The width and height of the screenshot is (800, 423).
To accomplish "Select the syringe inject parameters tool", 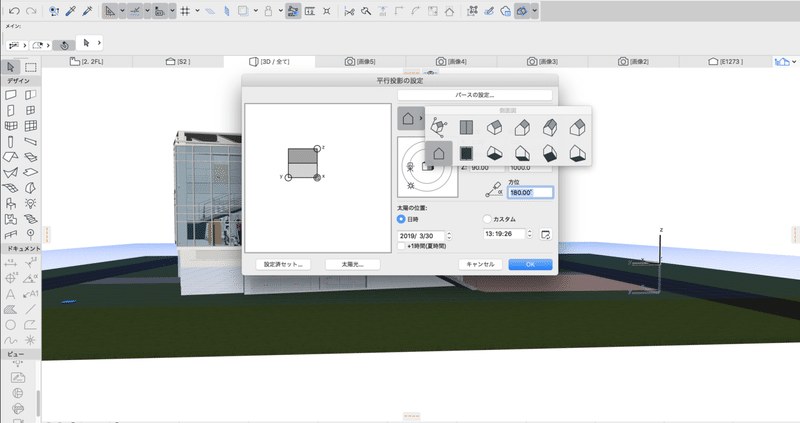I will [87, 11].
